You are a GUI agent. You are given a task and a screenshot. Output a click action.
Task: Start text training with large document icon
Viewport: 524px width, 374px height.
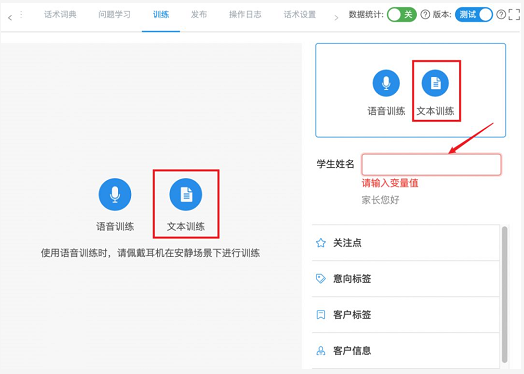(x=186, y=194)
